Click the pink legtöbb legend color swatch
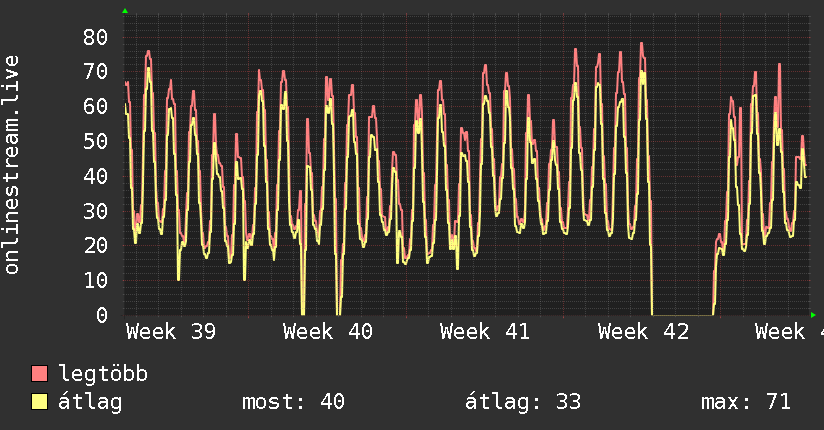Screen dimensions: 824x430 (x=39, y=373)
